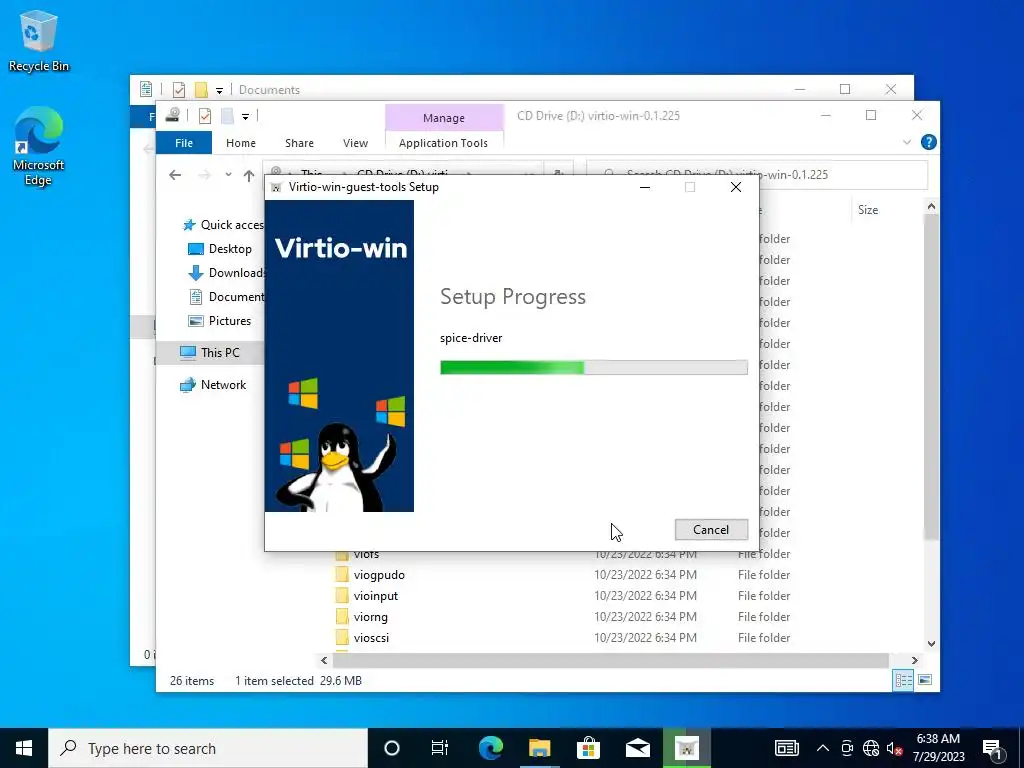Image resolution: width=1024 pixels, height=768 pixels.
Task: Open the Documents window toolbar dropdown arrow
Action: click(219, 91)
